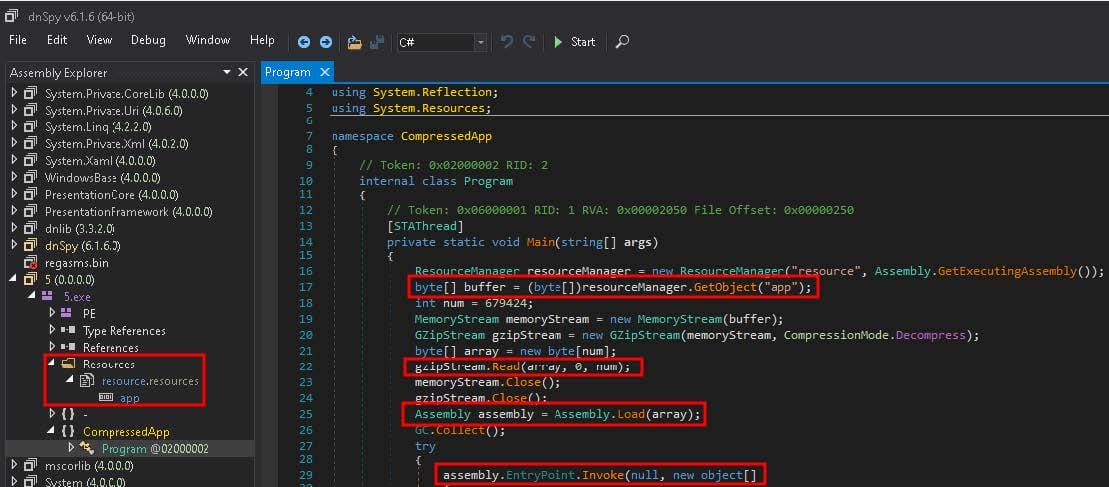Expand PresentationCore assembly node
The width and height of the screenshot is (1109, 487).
coord(13,194)
